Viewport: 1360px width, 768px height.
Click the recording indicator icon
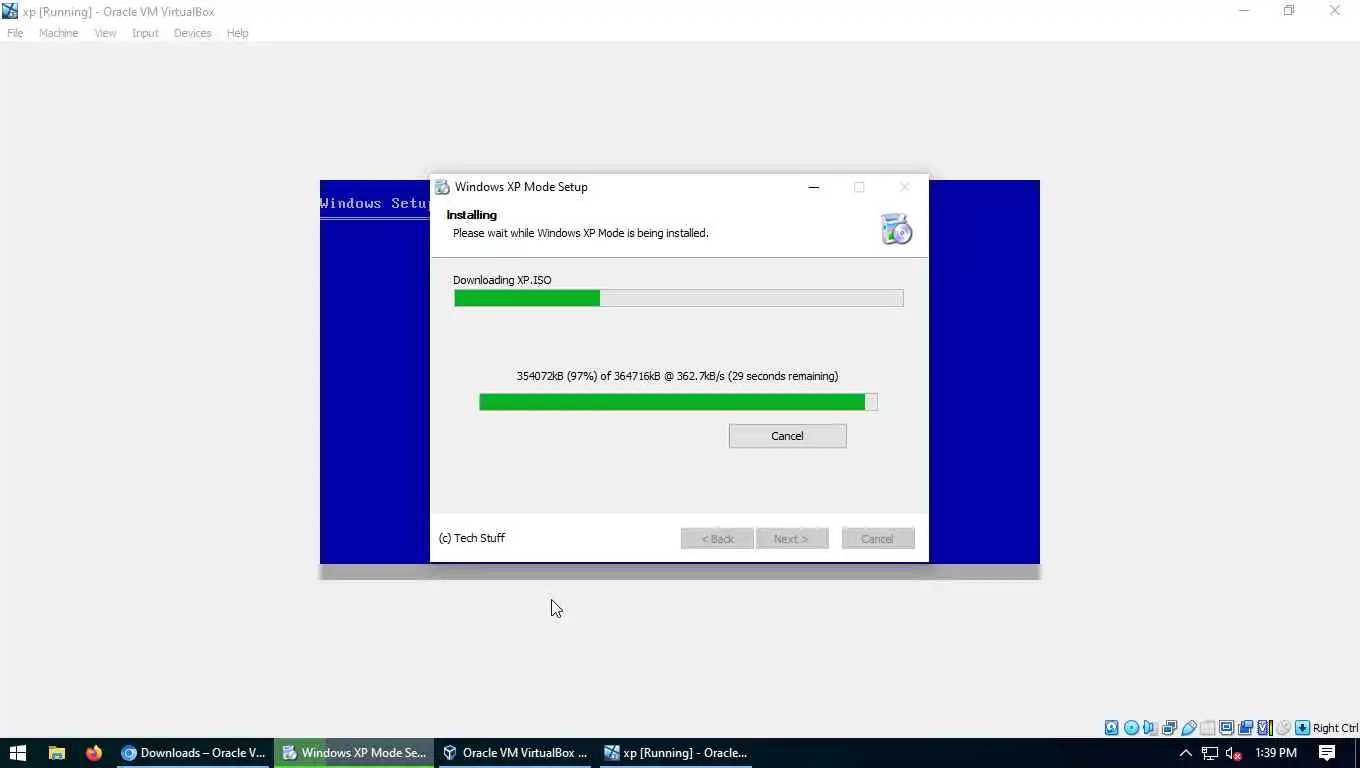click(x=1245, y=728)
